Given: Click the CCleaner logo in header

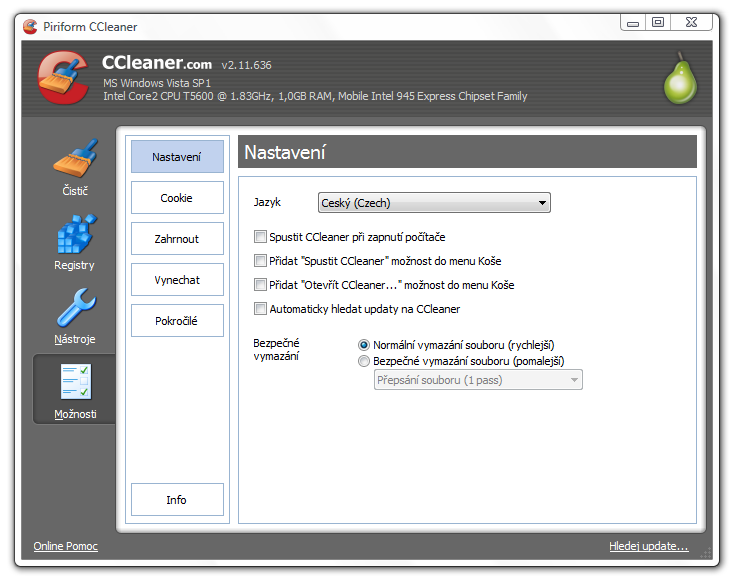Looking at the screenshot, I should coord(63,78).
